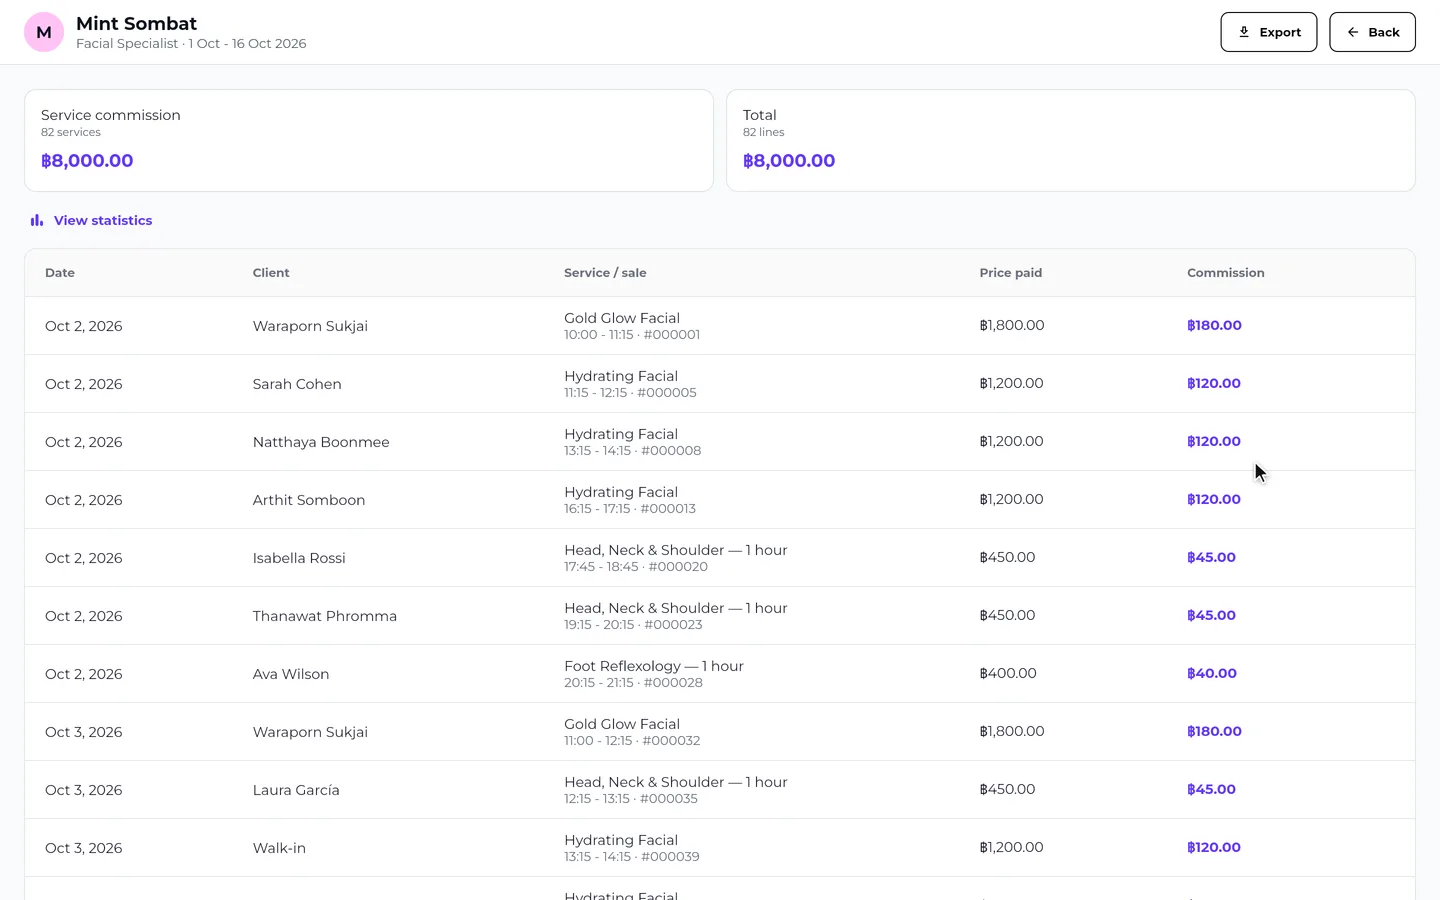Image resolution: width=1440 pixels, height=900 pixels.
Task: Click the ฿8,000.00 Service commission amount
Action: (87, 161)
